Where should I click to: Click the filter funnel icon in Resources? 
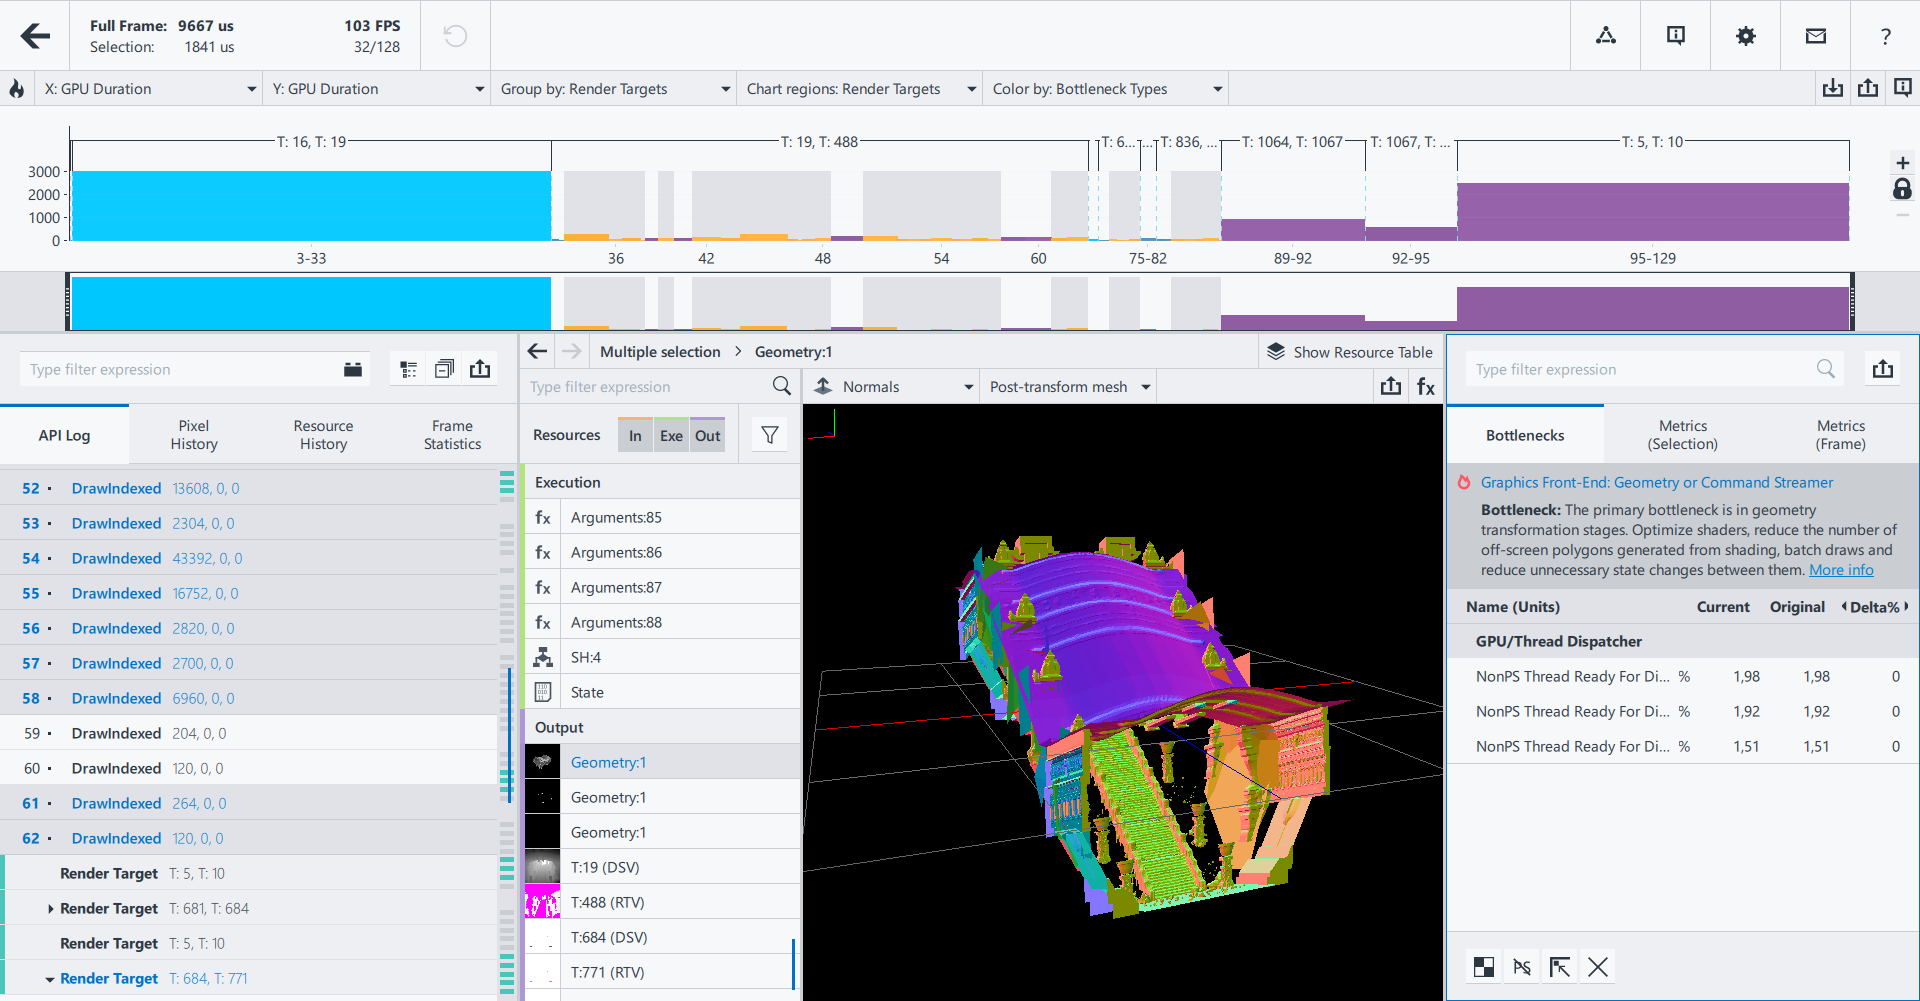click(x=769, y=435)
